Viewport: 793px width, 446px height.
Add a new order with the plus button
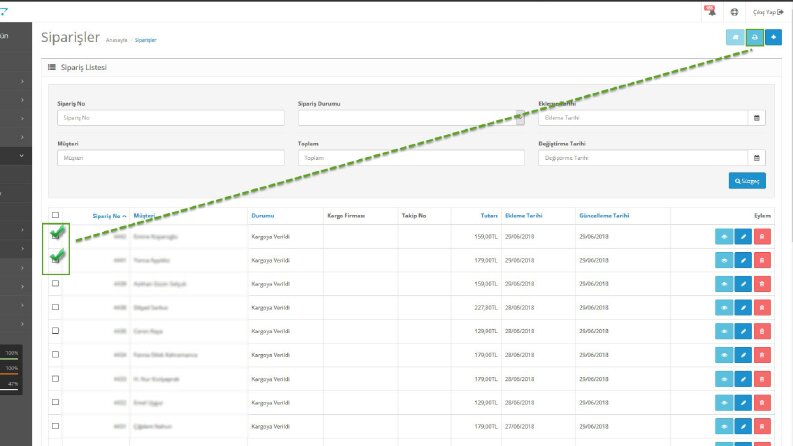pyautogui.click(x=773, y=37)
